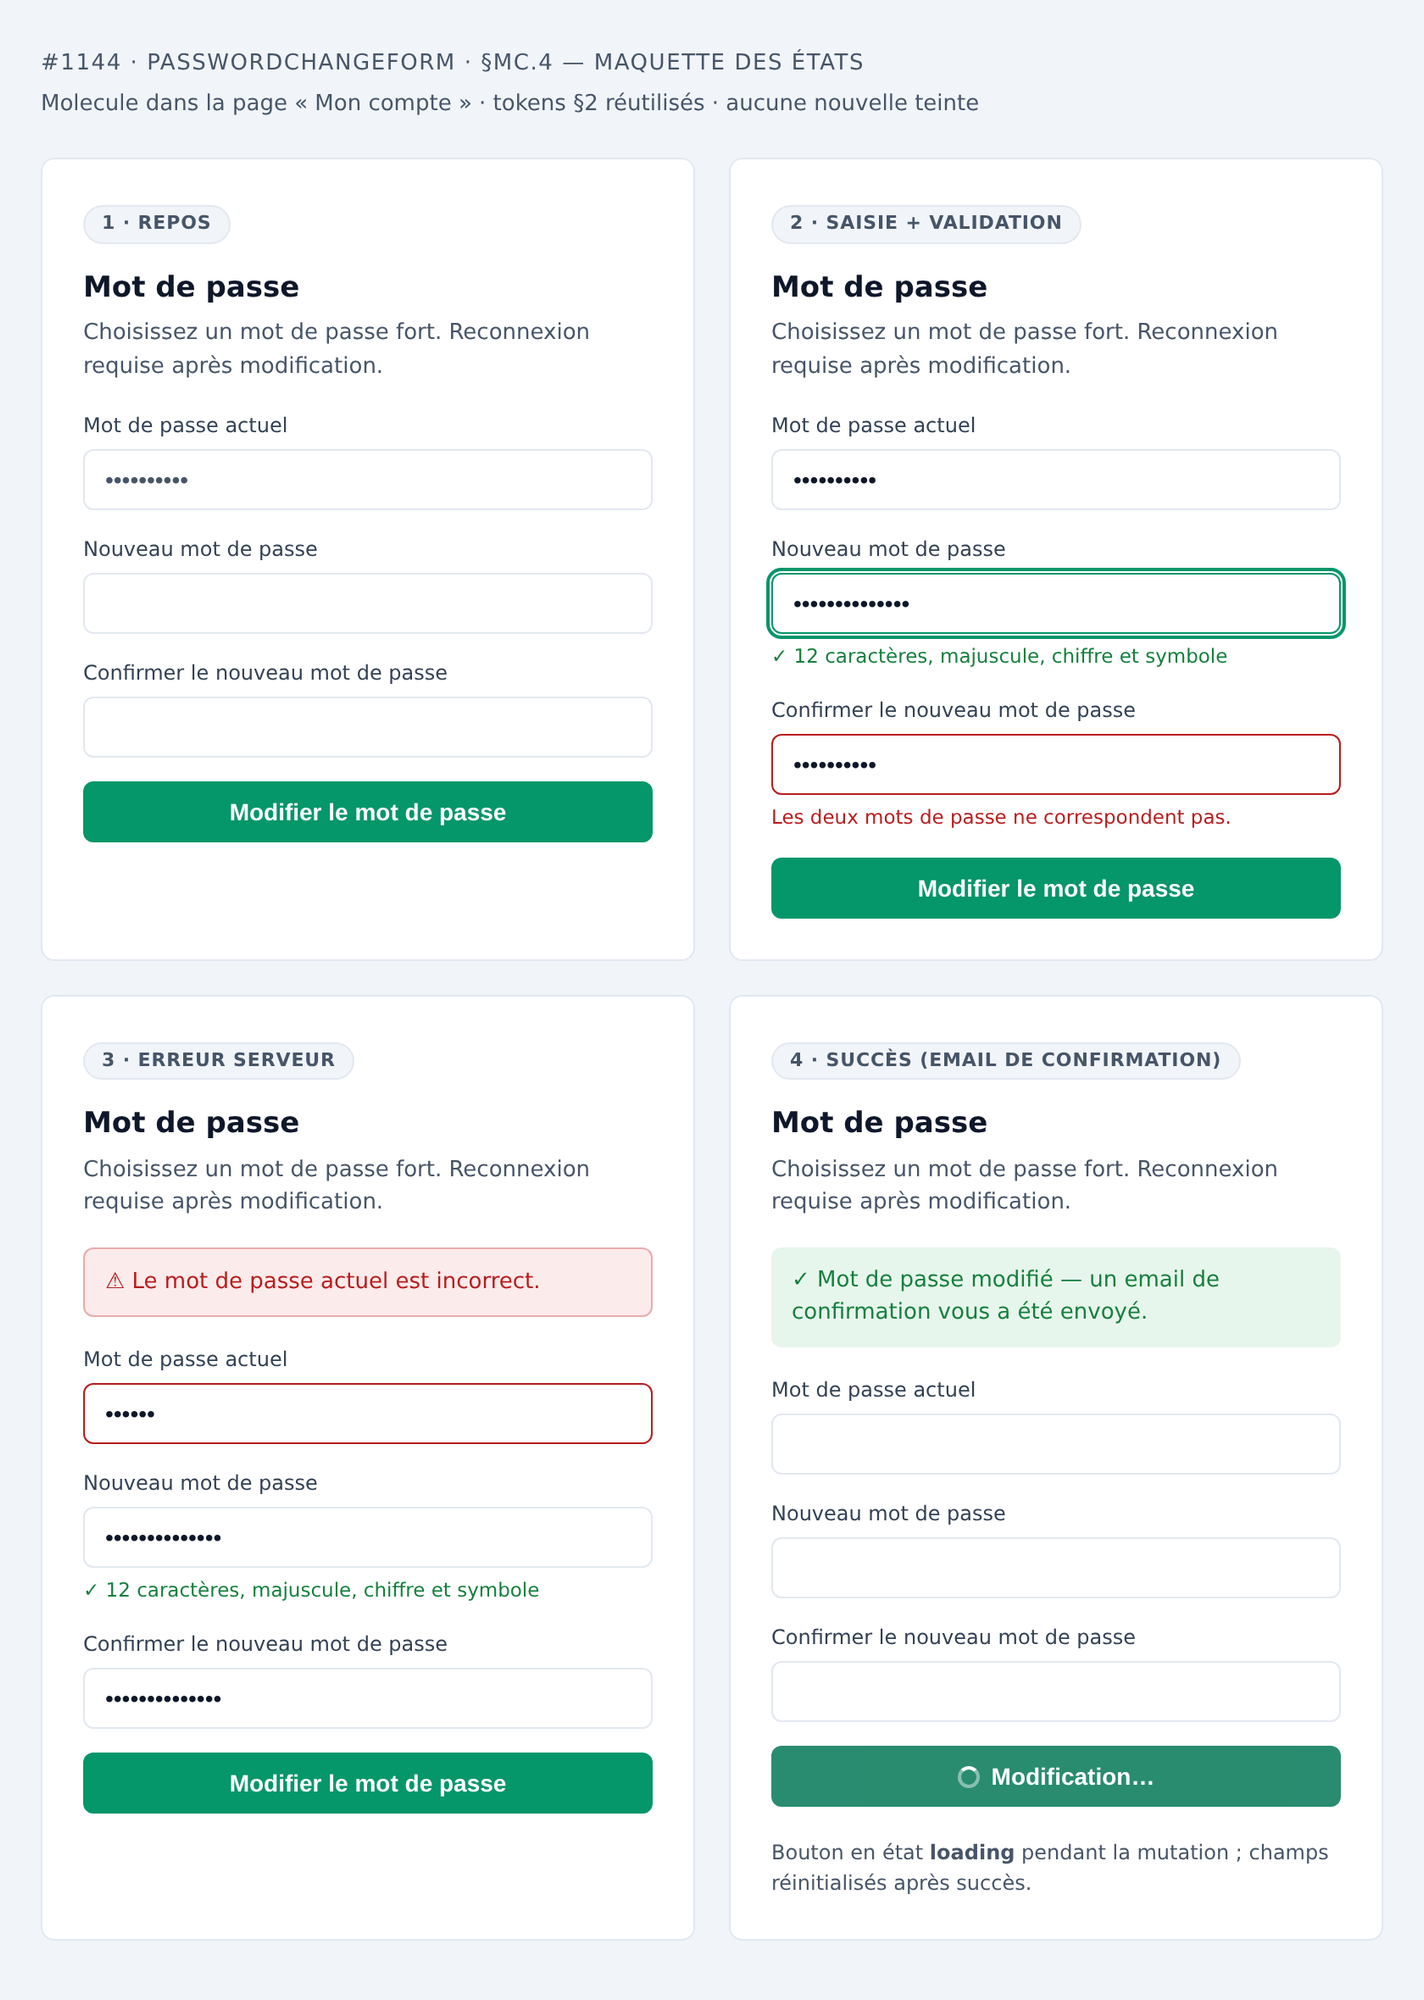Viewport: 1424px width, 2000px height.
Task: Submit form in Saisie + Validation panel
Action: (x=1056, y=888)
